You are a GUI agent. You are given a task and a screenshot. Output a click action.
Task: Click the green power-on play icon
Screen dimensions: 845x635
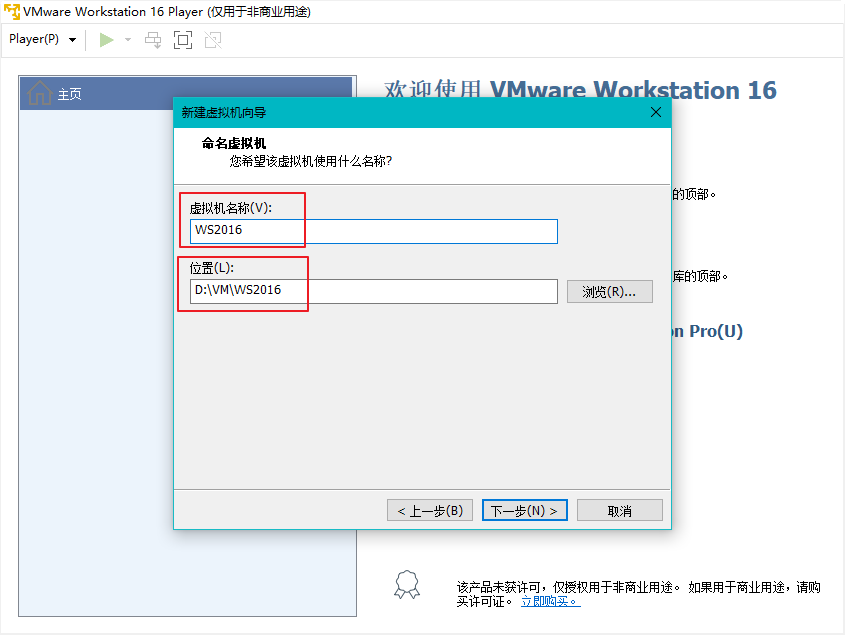[106, 40]
